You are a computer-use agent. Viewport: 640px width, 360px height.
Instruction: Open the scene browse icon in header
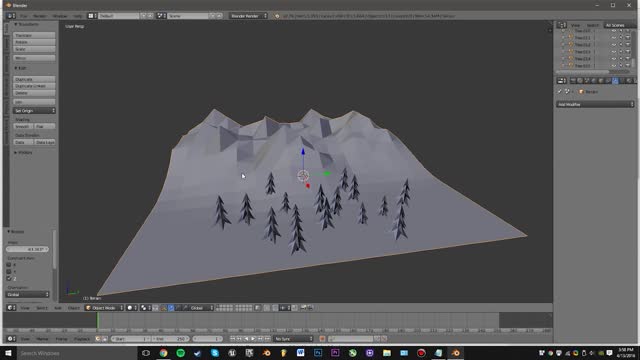[x=162, y=16]
